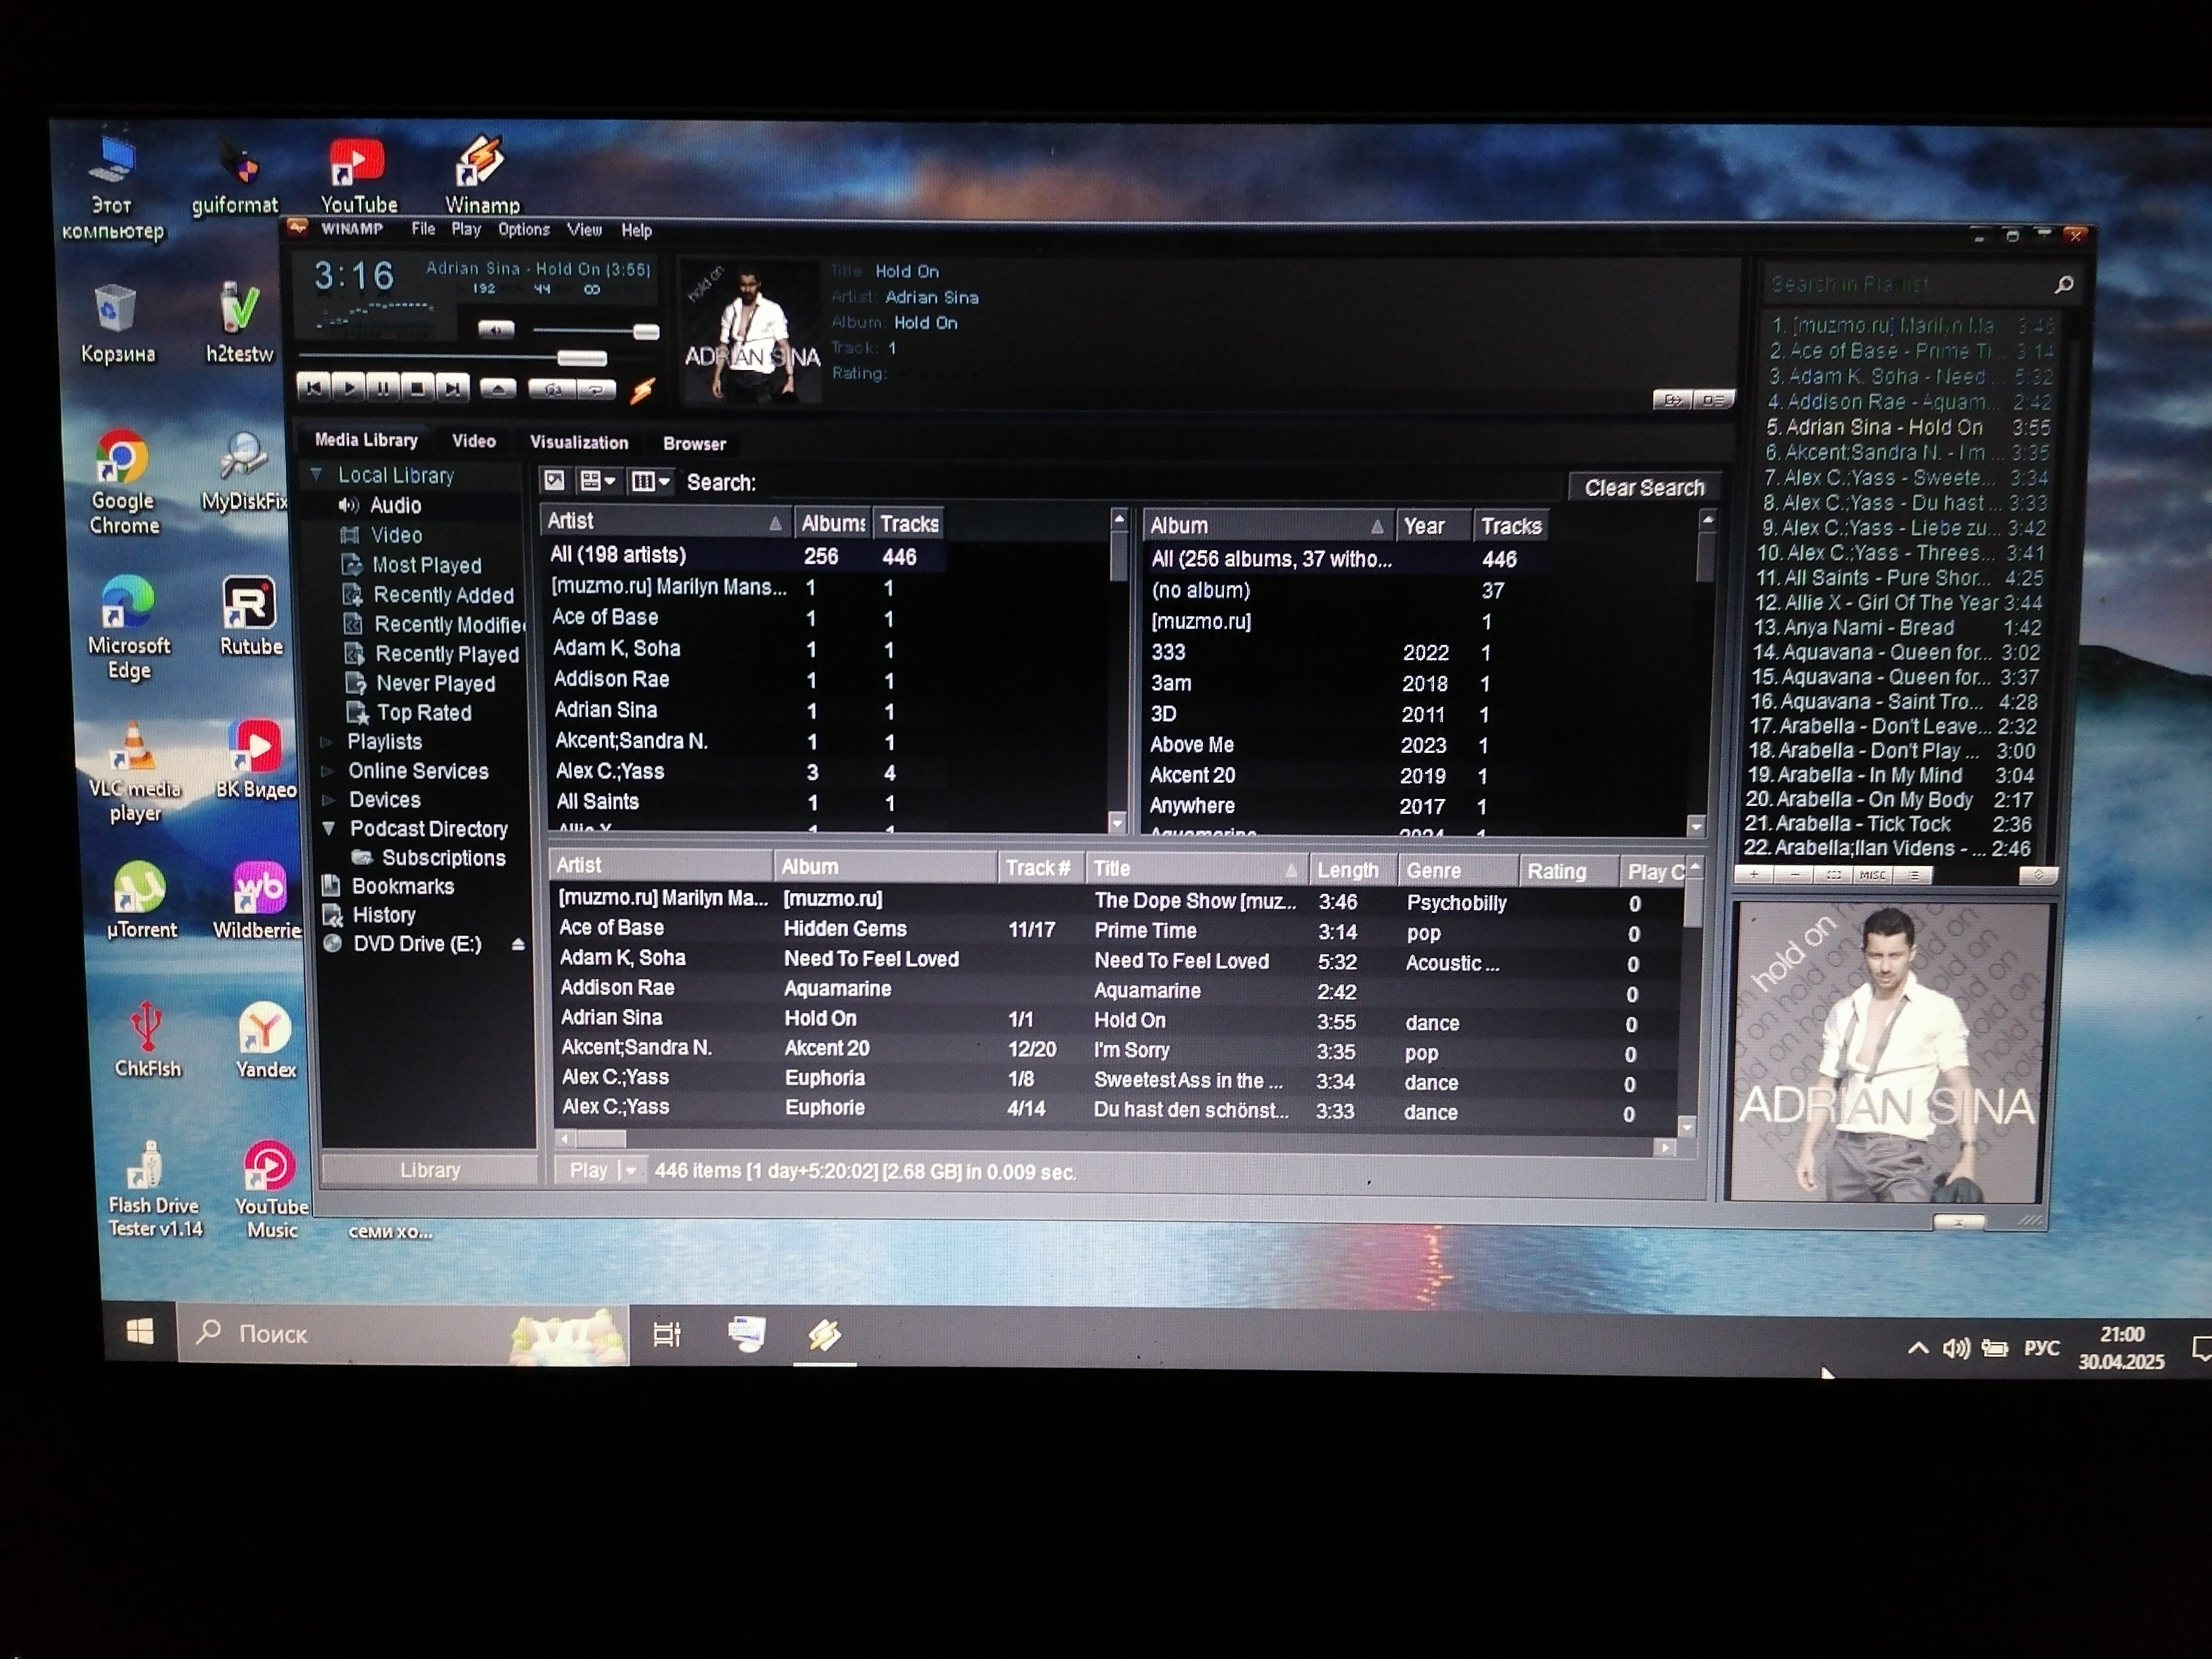The width and height of the screenshot is (2212, 1659).
Task: Open the Options menu
Action: 524,230
